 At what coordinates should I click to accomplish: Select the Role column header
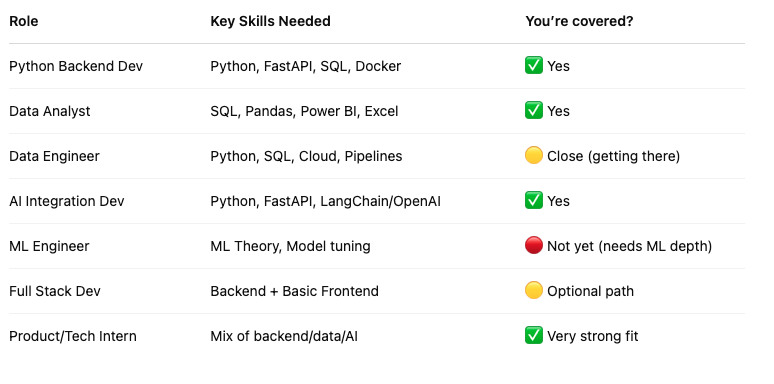click(x=24, y=21)
